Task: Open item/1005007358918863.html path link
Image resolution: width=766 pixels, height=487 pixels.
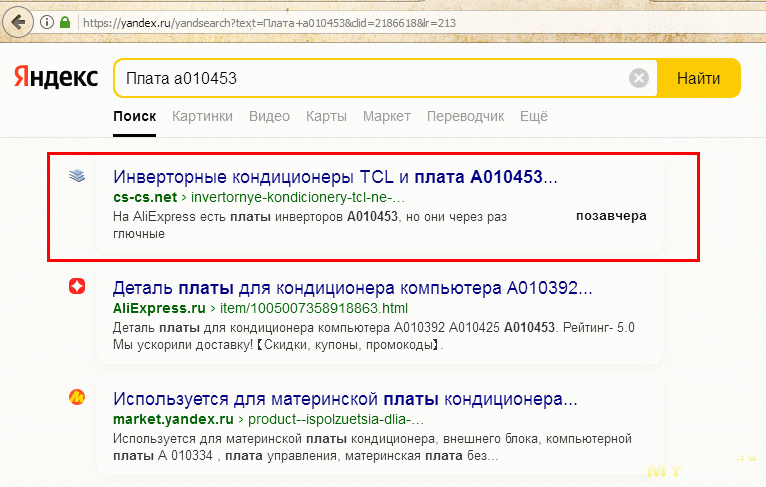Action: tap(314, 308)
